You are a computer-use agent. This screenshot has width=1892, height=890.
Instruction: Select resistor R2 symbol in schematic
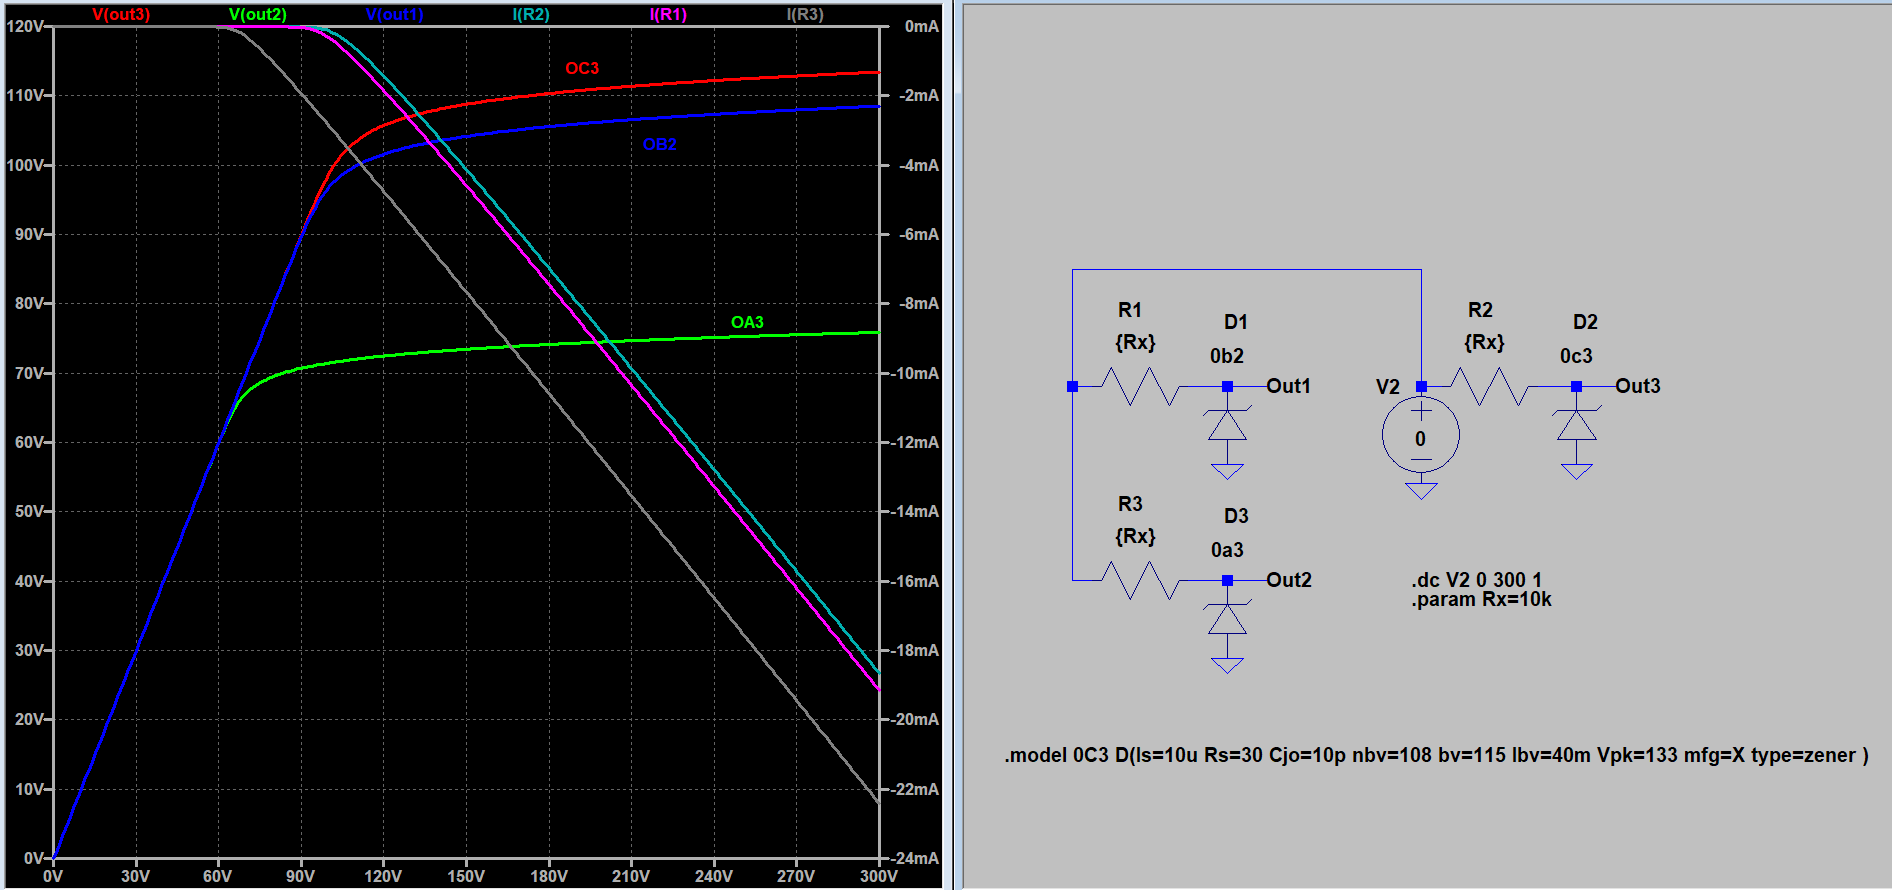(x=1489, y=386)
